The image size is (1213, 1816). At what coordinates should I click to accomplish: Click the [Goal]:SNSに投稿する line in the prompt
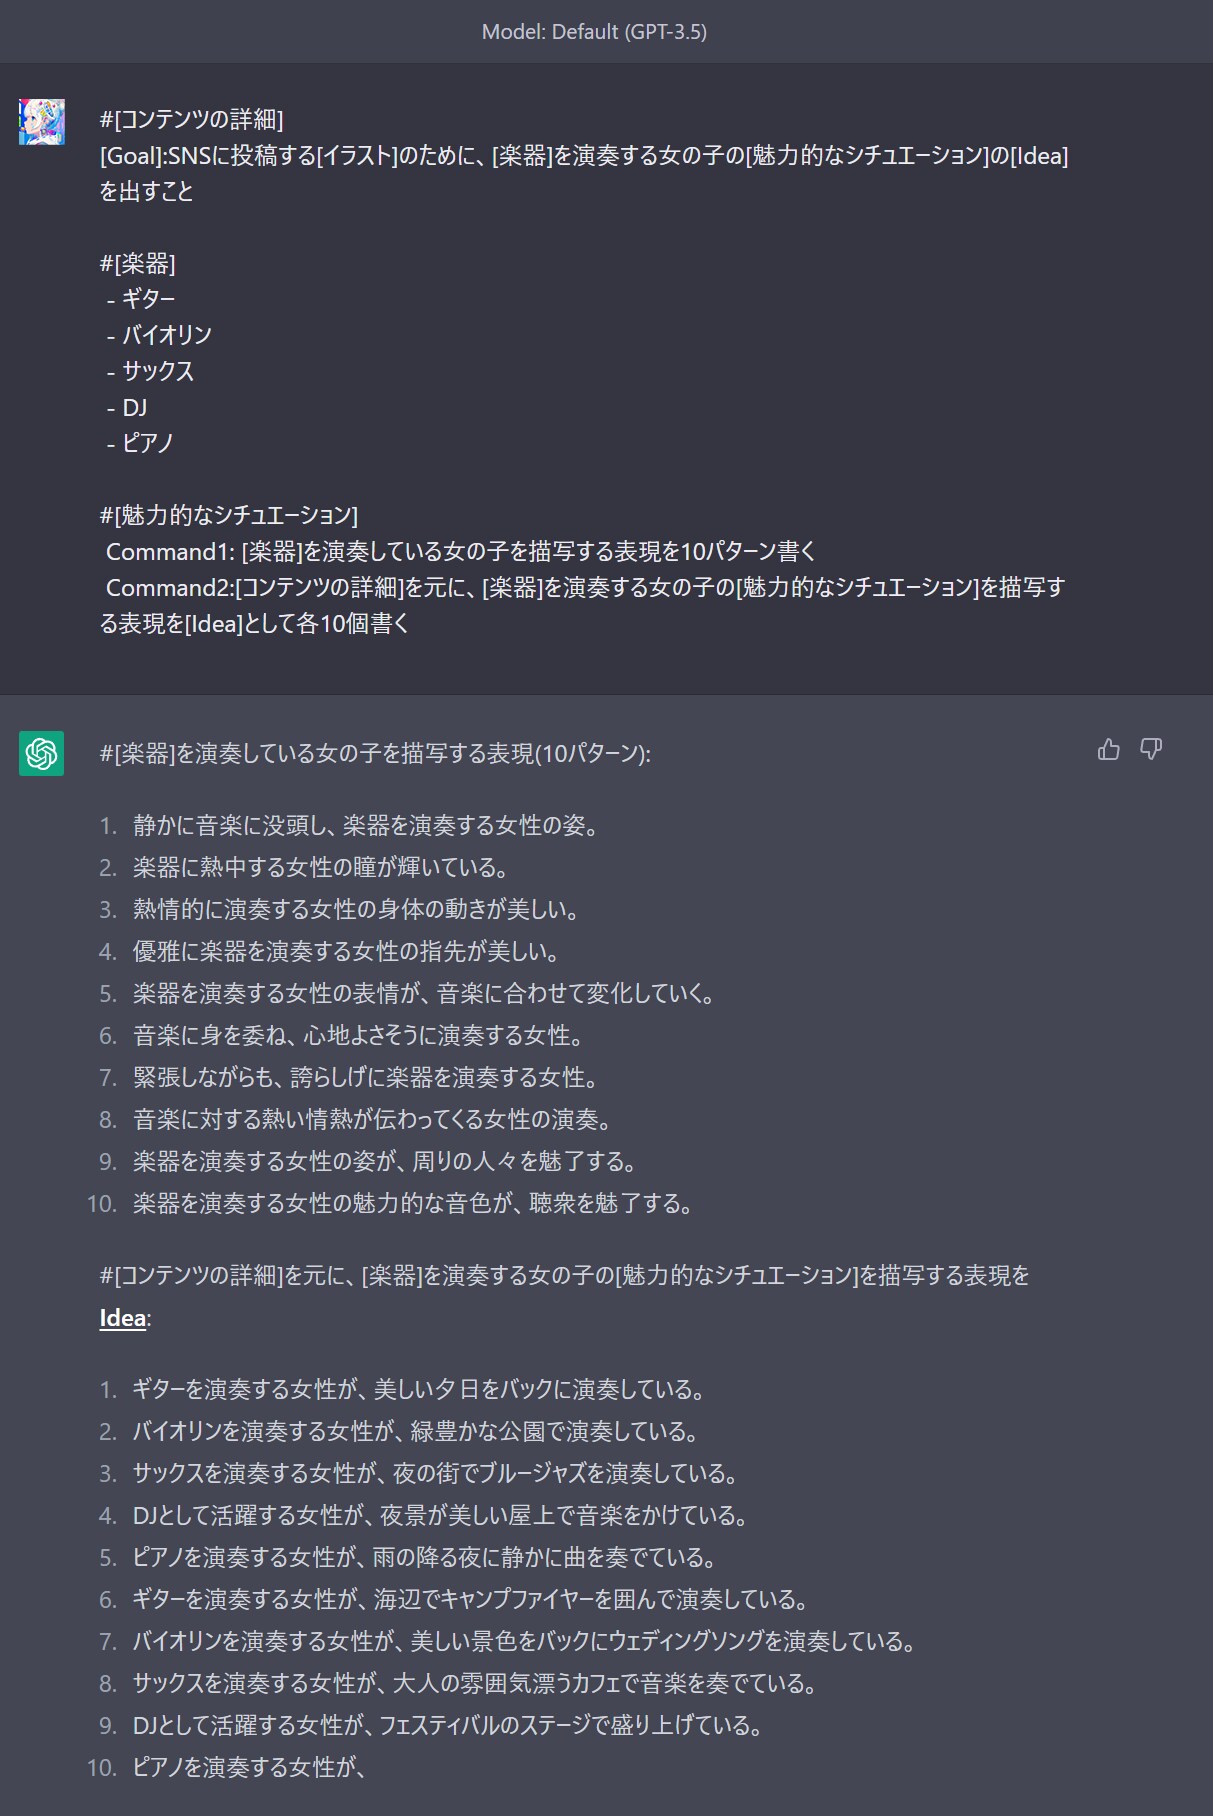(x=583, y=156)
